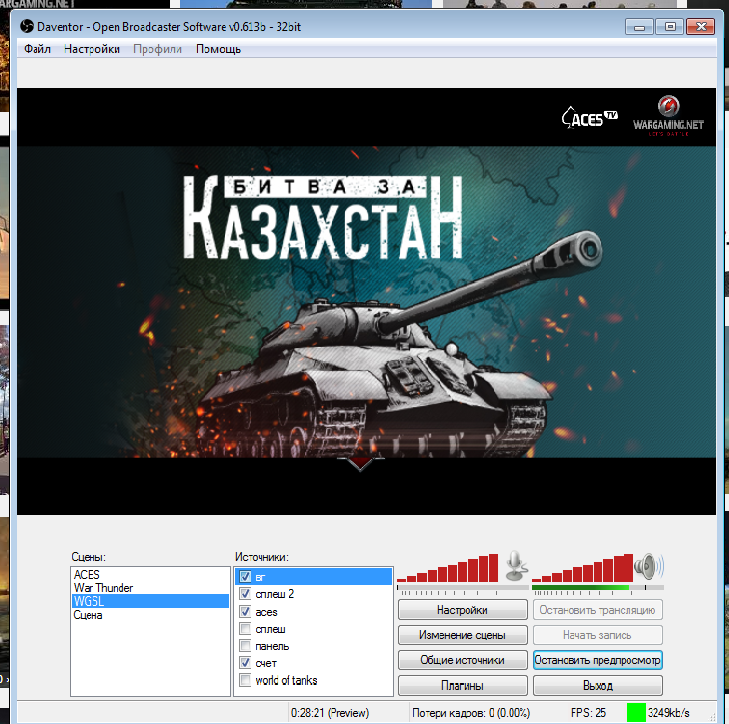This screenshot has height=724, width=729.
Task: Click the Выход button
Action: [x=597, y=685]
